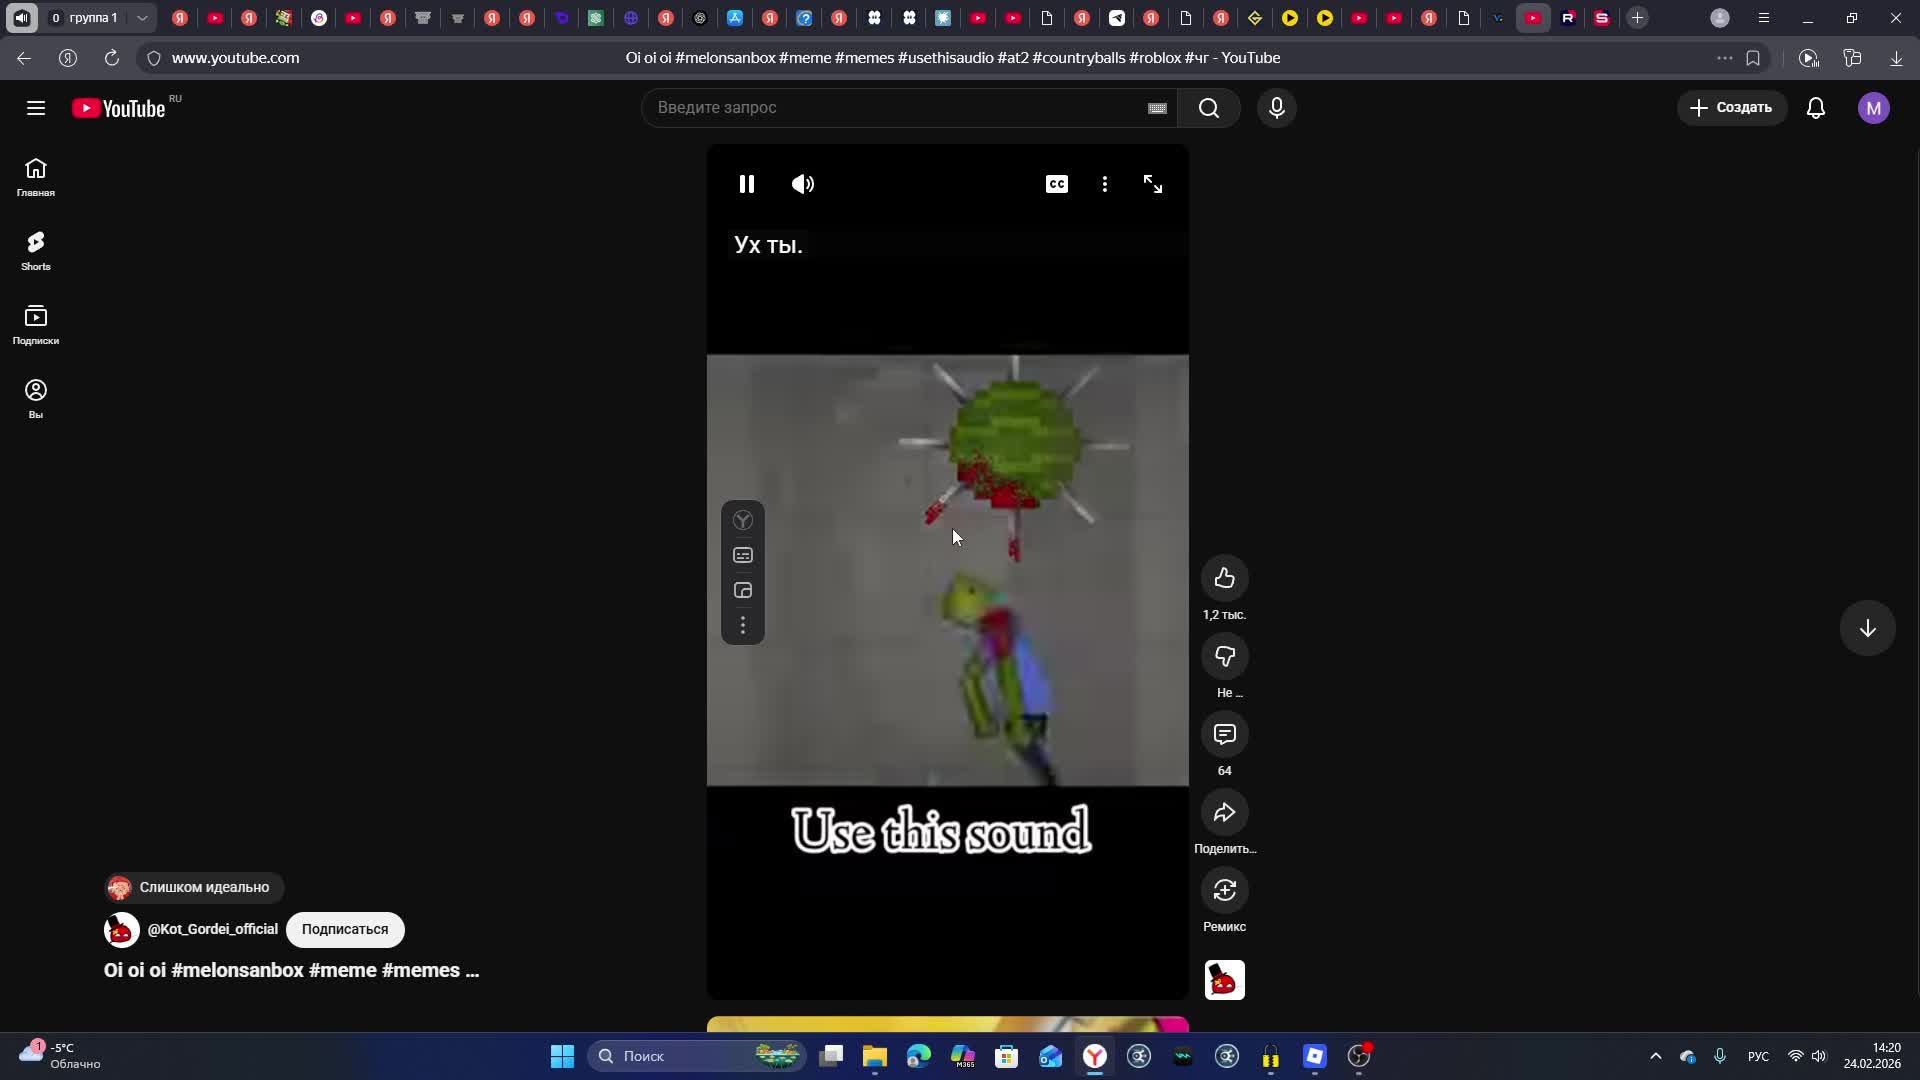
Task: Open the notifications bell
Action: (1816, 108)
